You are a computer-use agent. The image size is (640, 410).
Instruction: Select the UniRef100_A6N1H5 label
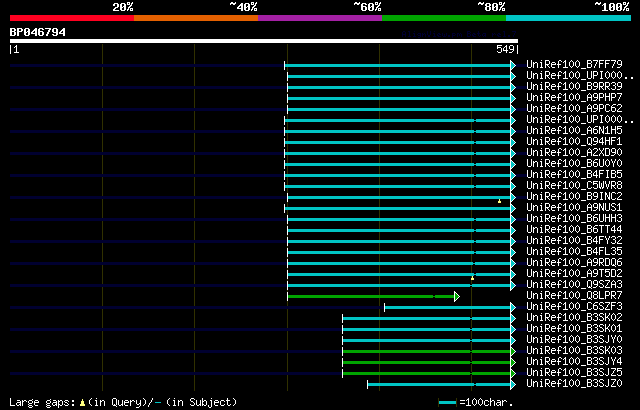(574, 131)
